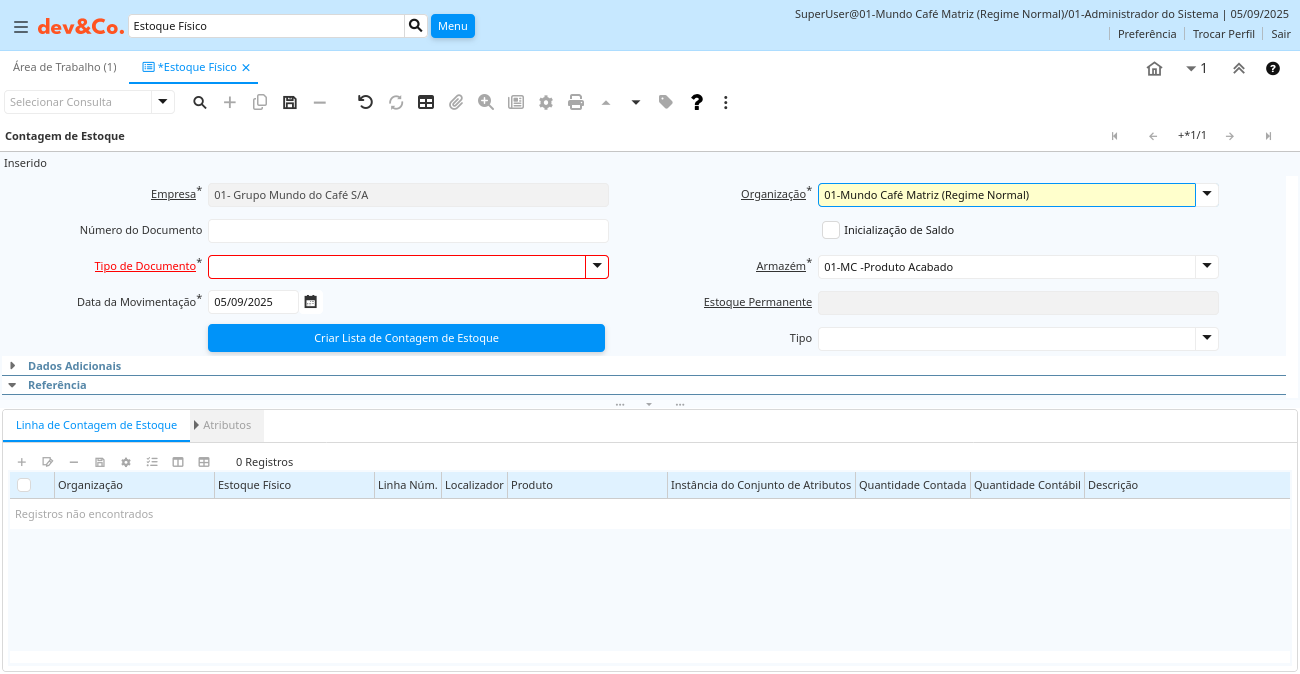Click Criar Lista de Contagem de Estoque button

(406, 338)
